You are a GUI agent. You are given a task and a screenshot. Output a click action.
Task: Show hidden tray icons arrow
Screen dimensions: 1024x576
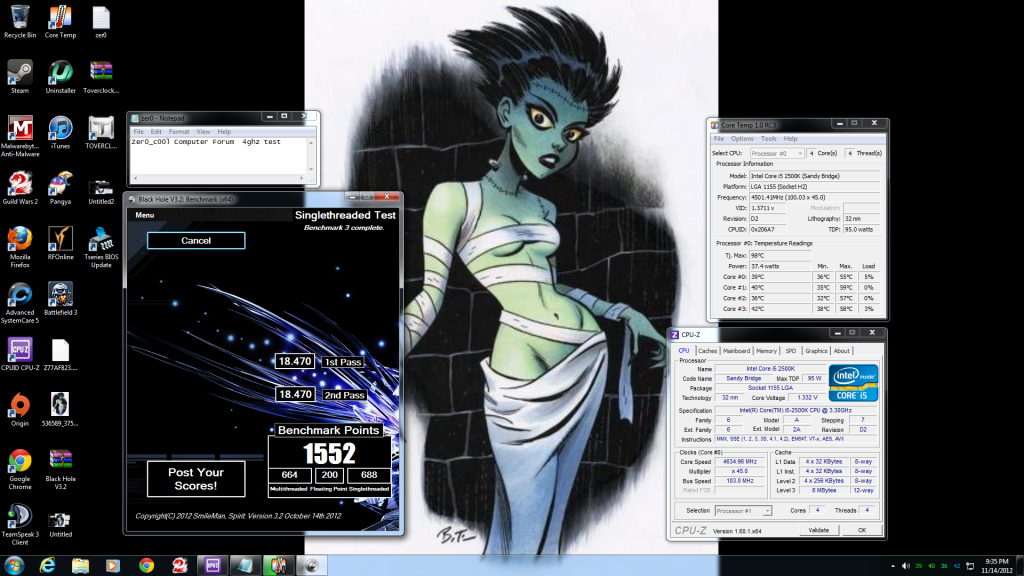(893, 566)
